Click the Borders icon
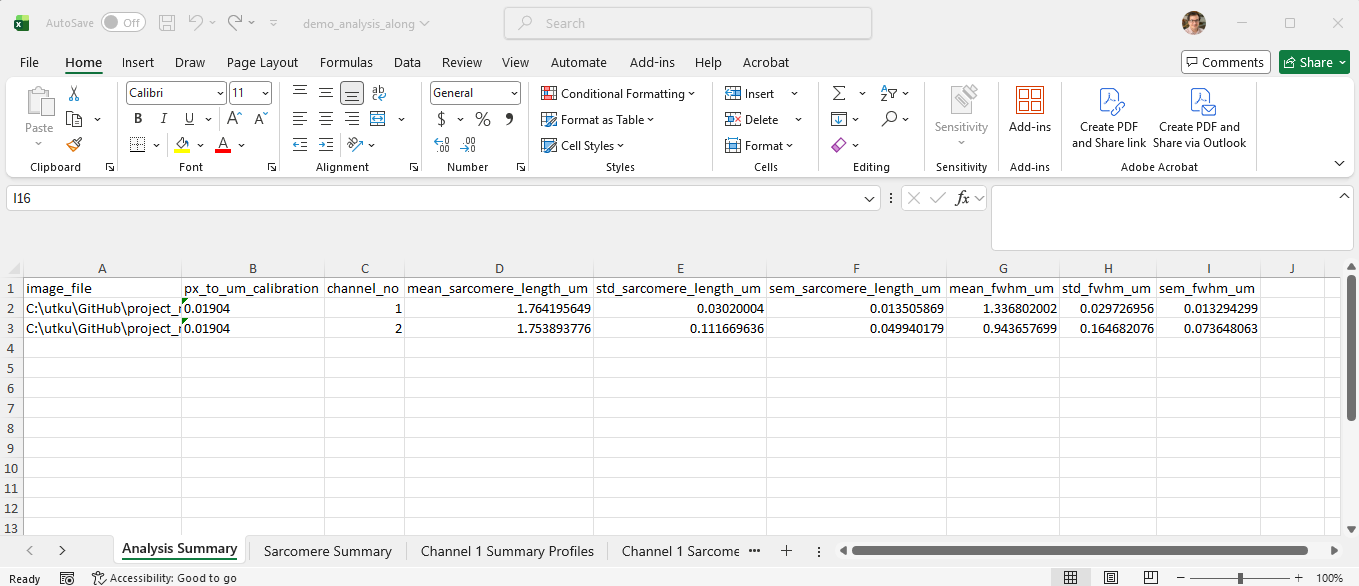Screen dimensions: 1359x586 coord(138,145)
